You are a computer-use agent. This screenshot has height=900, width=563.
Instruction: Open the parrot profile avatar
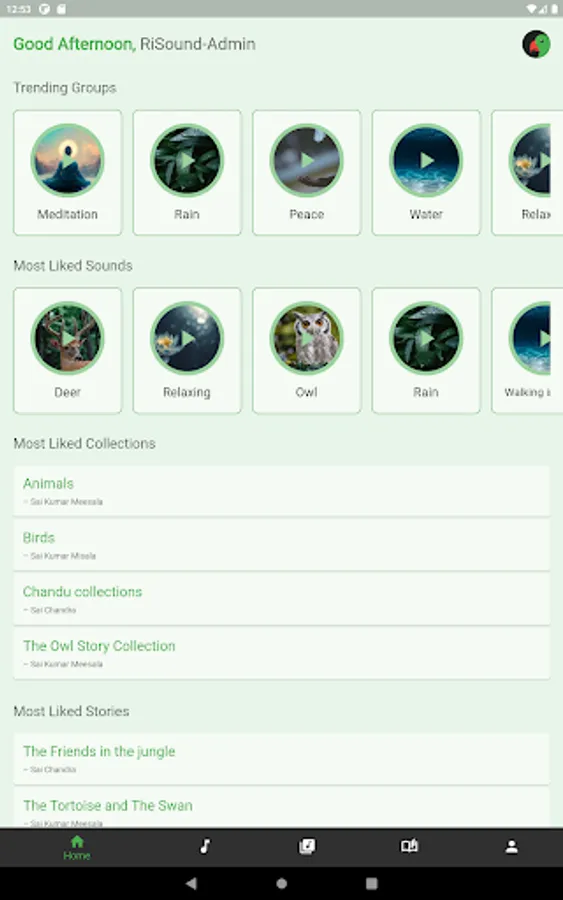(536, 44)
